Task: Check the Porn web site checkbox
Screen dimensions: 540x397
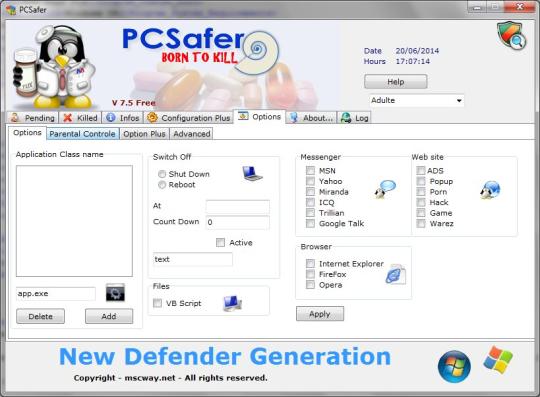Action: pos(421,191)
